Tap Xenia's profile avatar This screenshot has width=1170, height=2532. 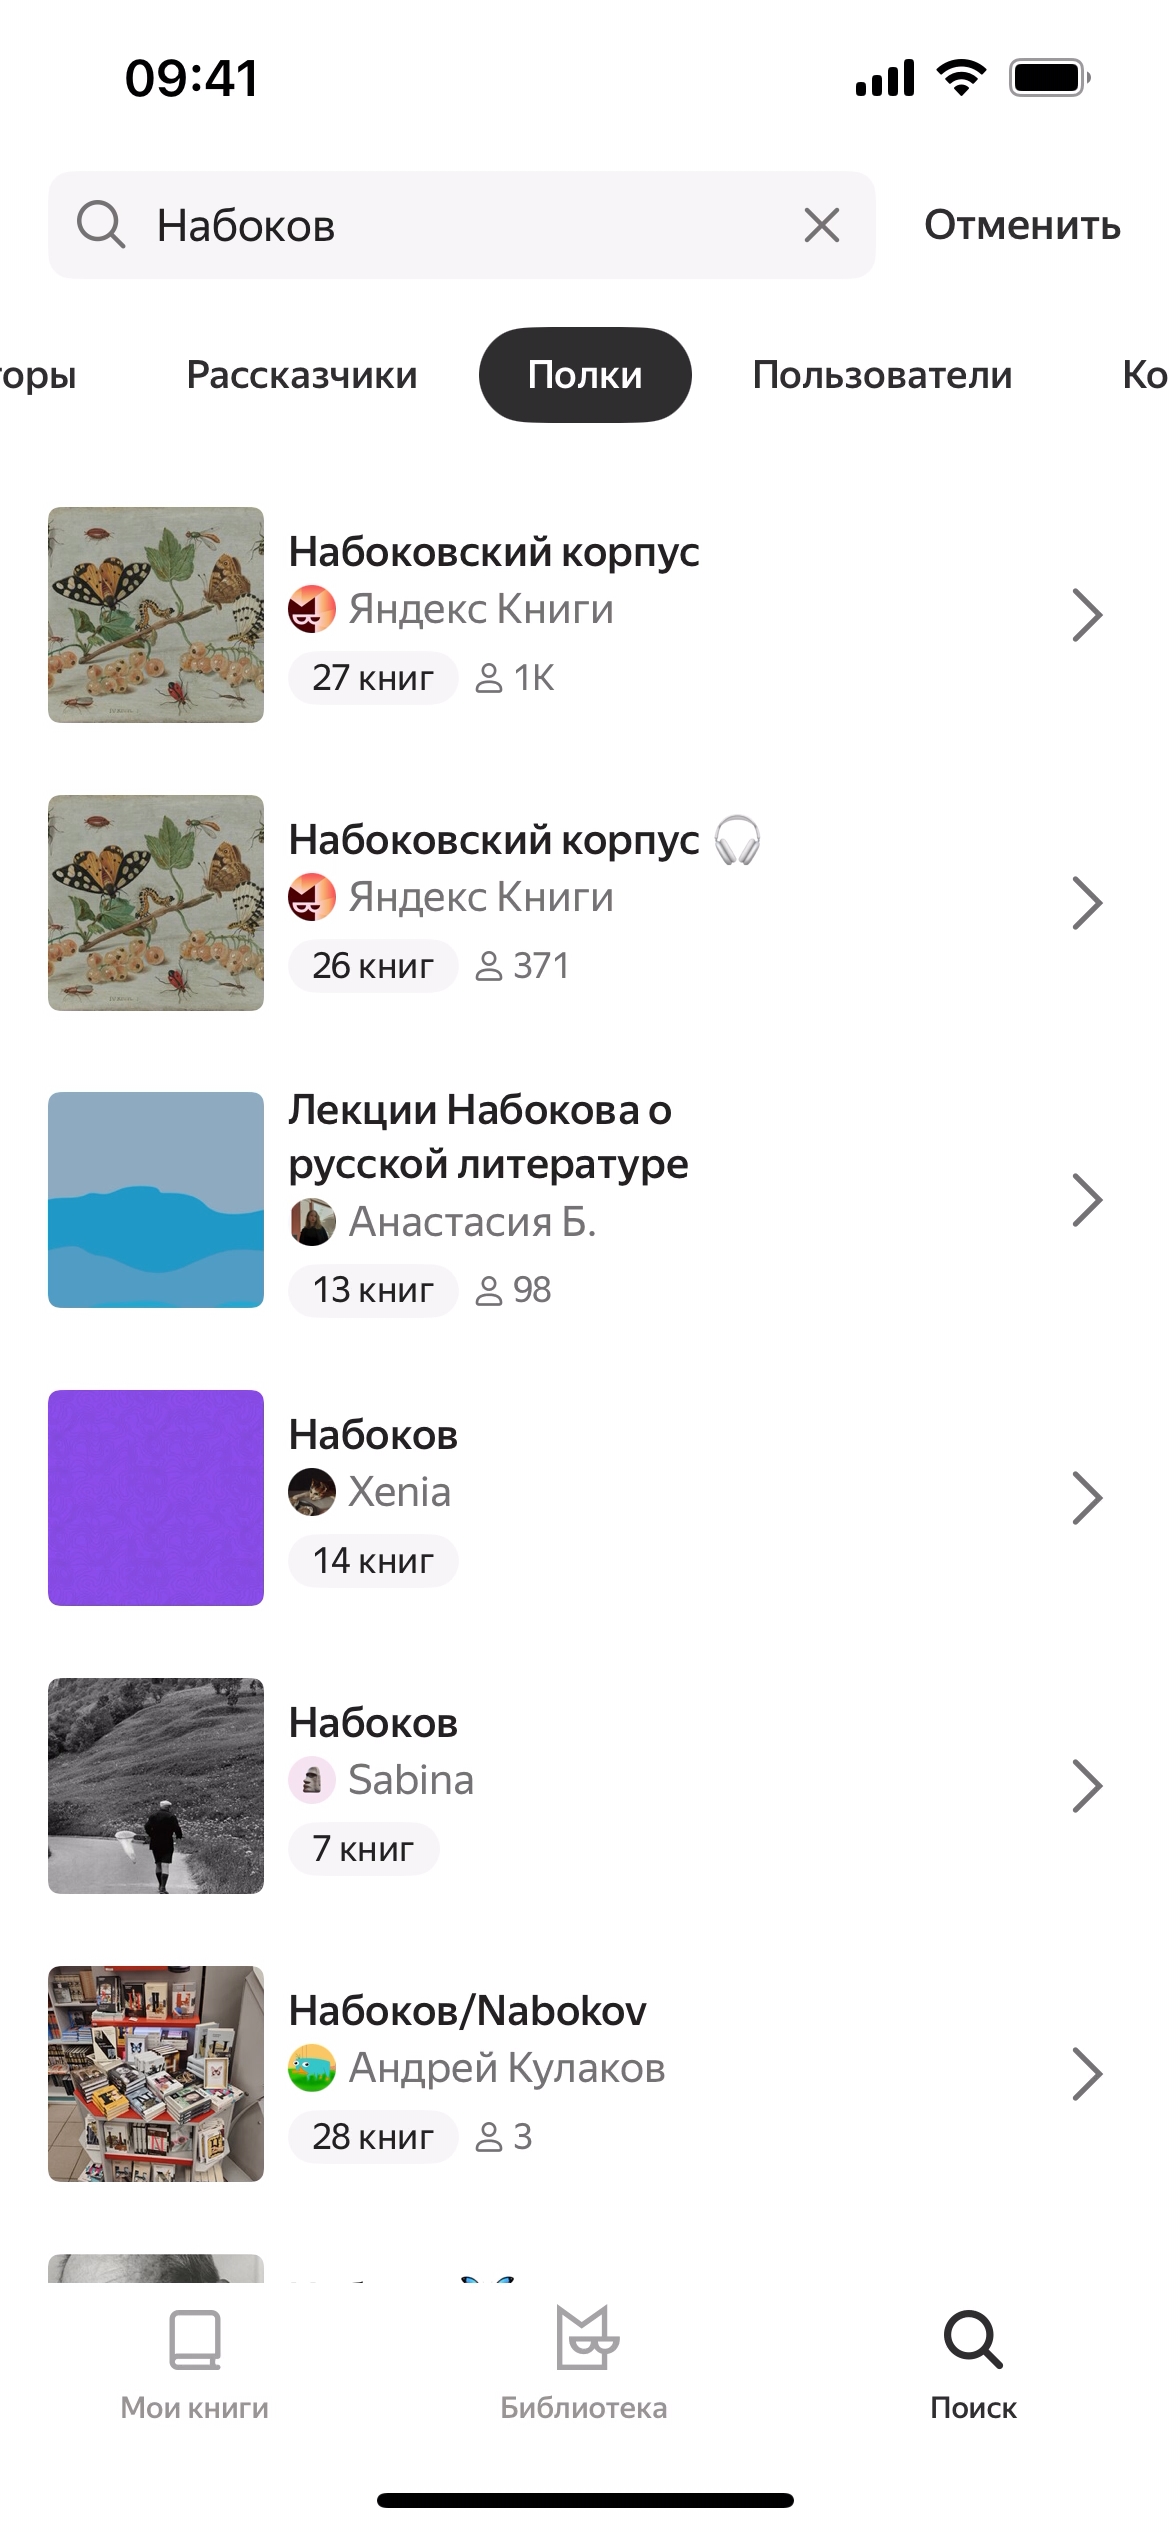(x=312, y=1492)
